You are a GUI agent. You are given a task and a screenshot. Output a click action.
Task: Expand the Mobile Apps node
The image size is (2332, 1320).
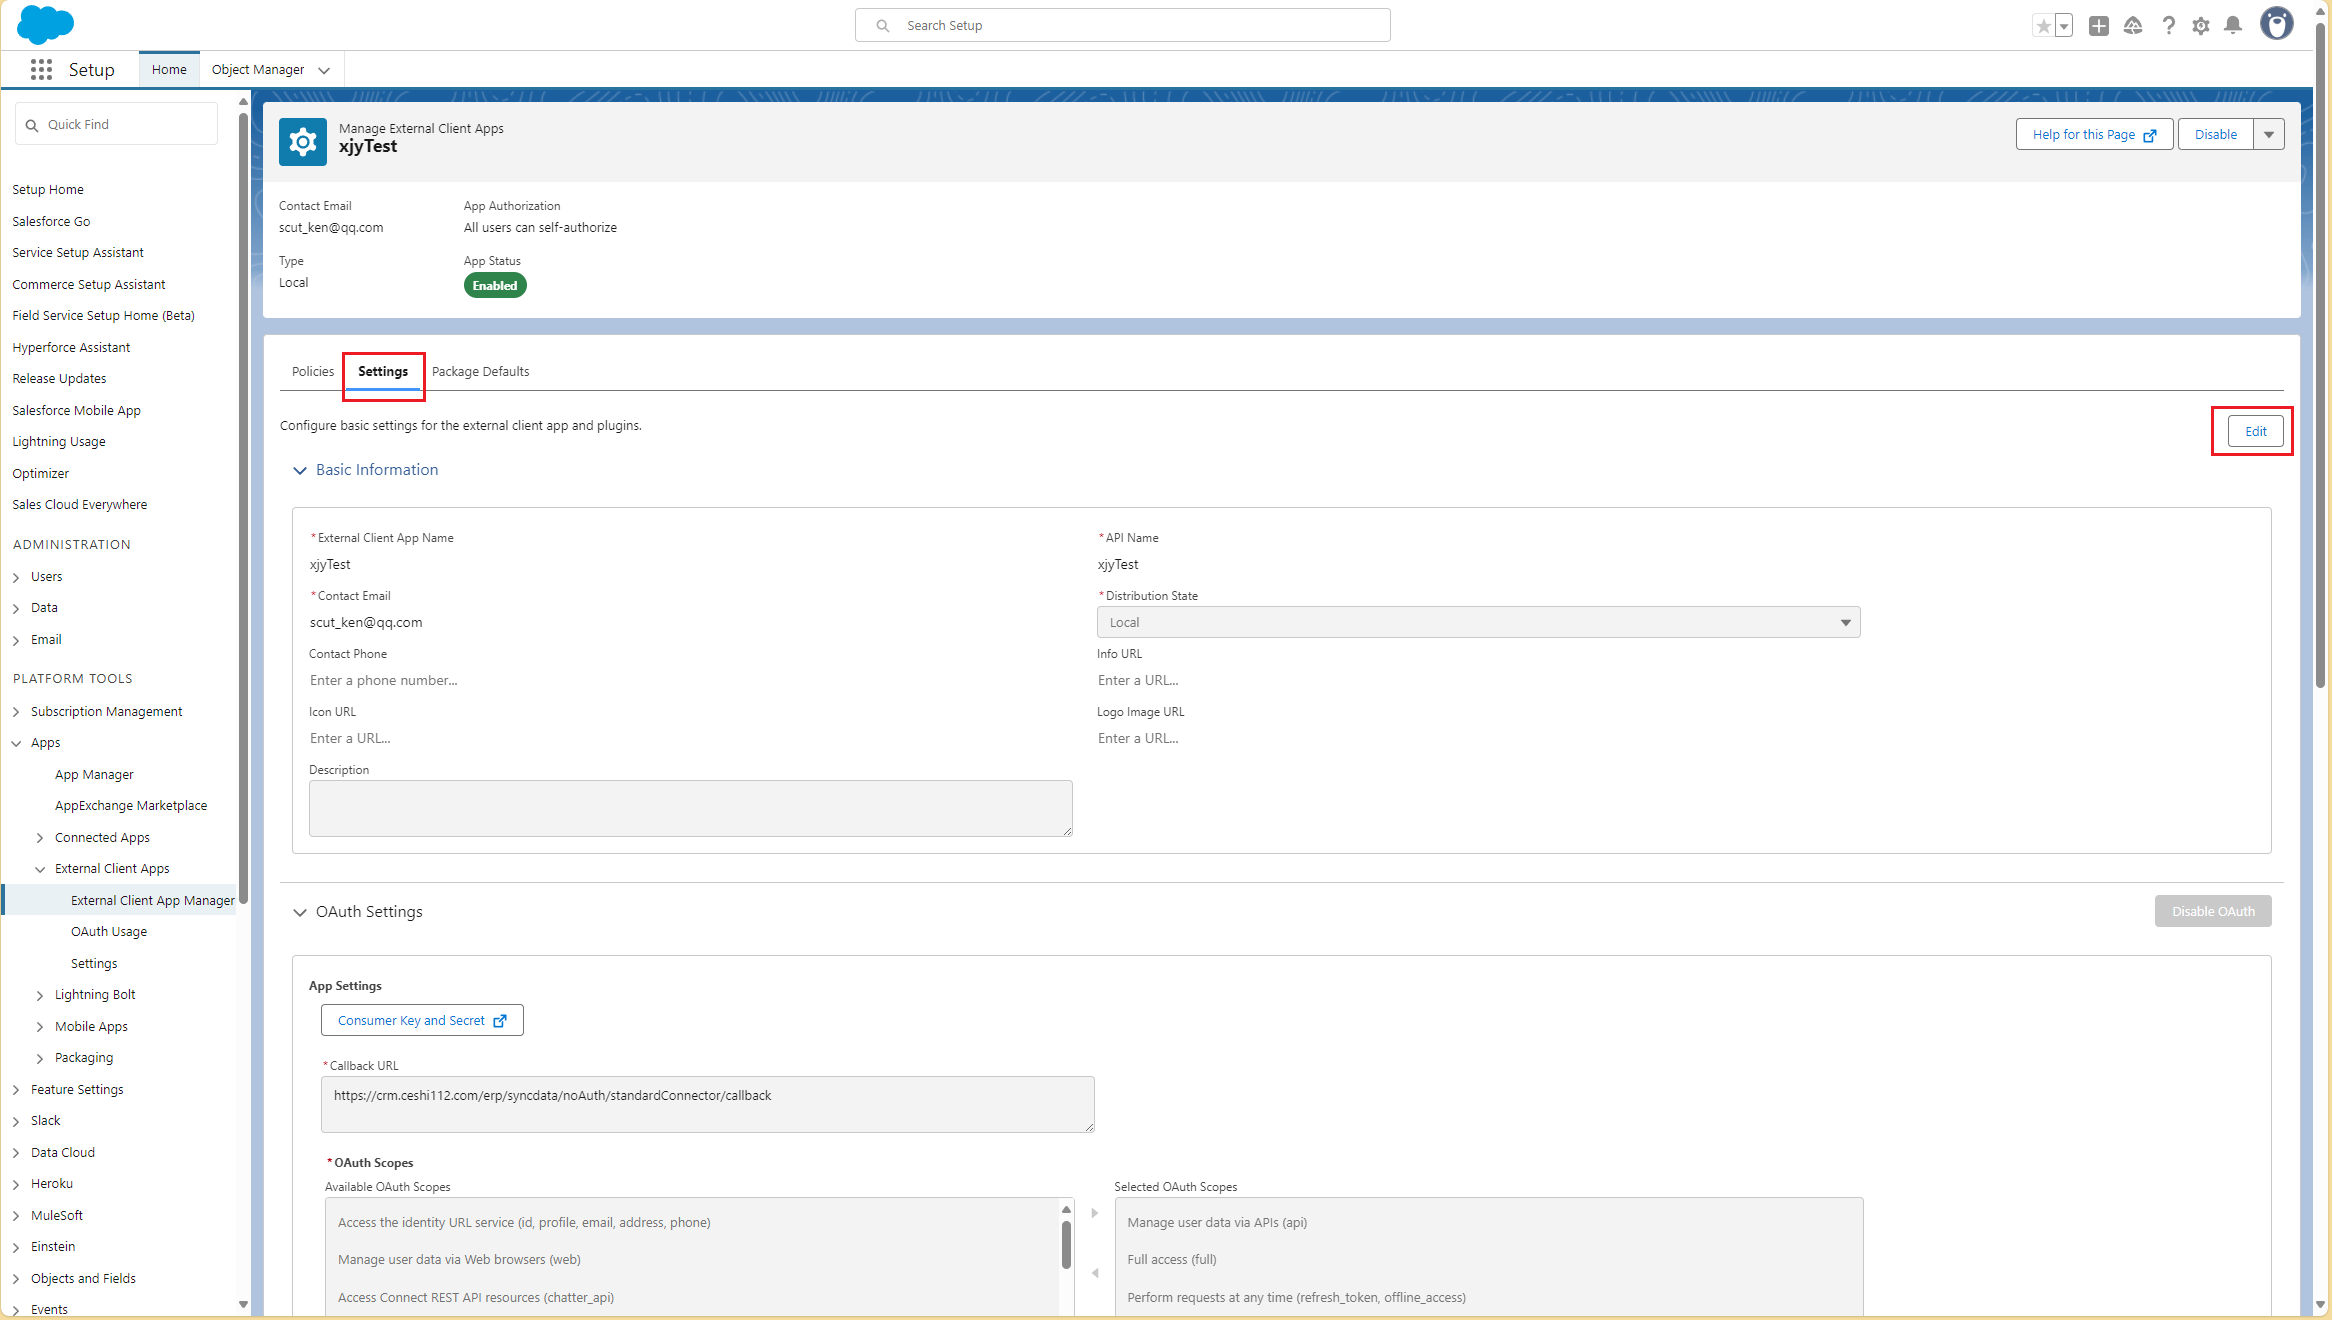[40, 1027]
